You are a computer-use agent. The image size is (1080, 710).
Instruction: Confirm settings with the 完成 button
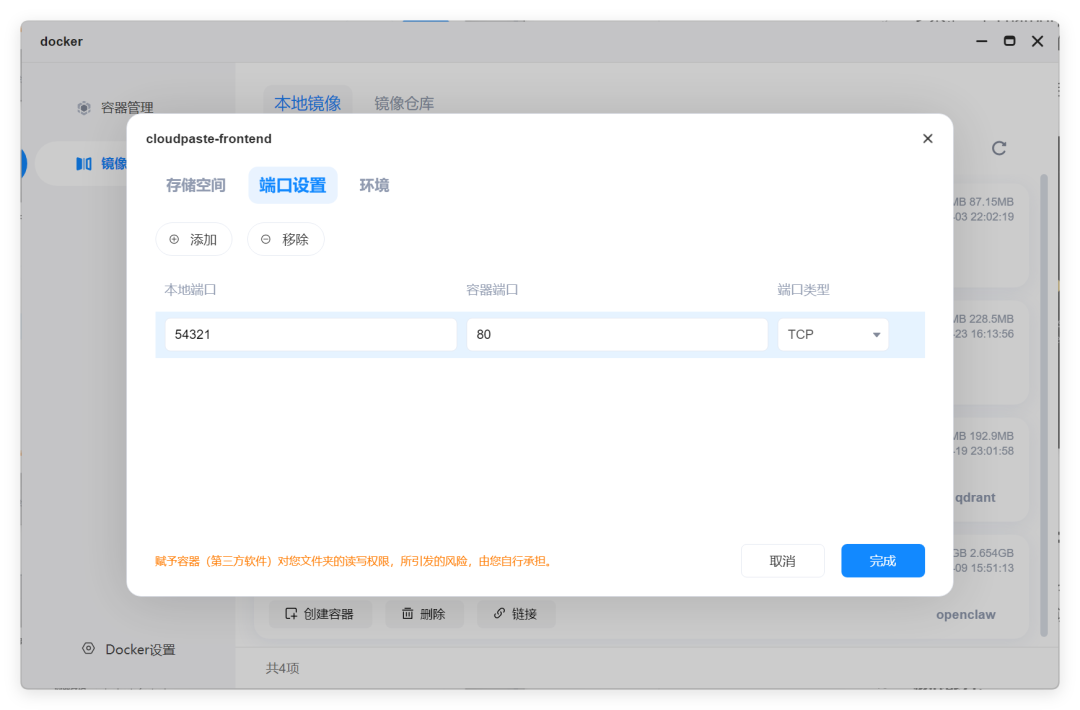pyautogui.click(x=882, y=560)
